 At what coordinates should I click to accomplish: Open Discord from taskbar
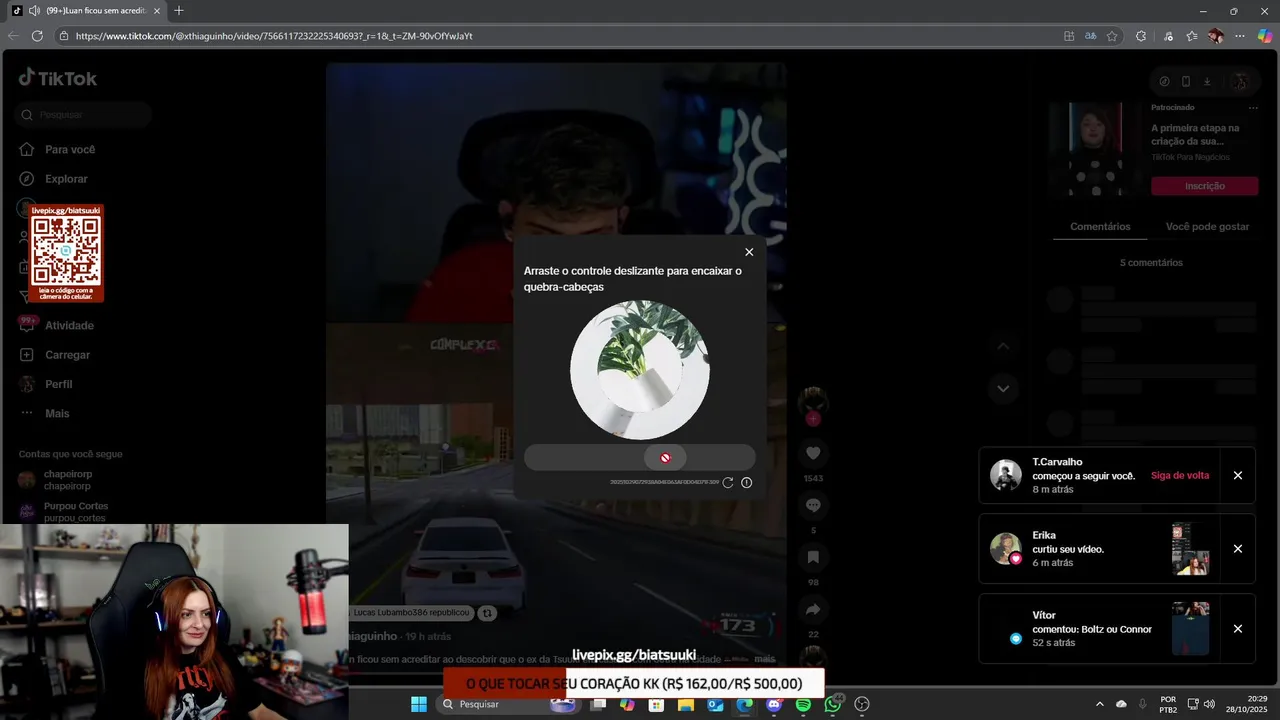pos(774,704)
